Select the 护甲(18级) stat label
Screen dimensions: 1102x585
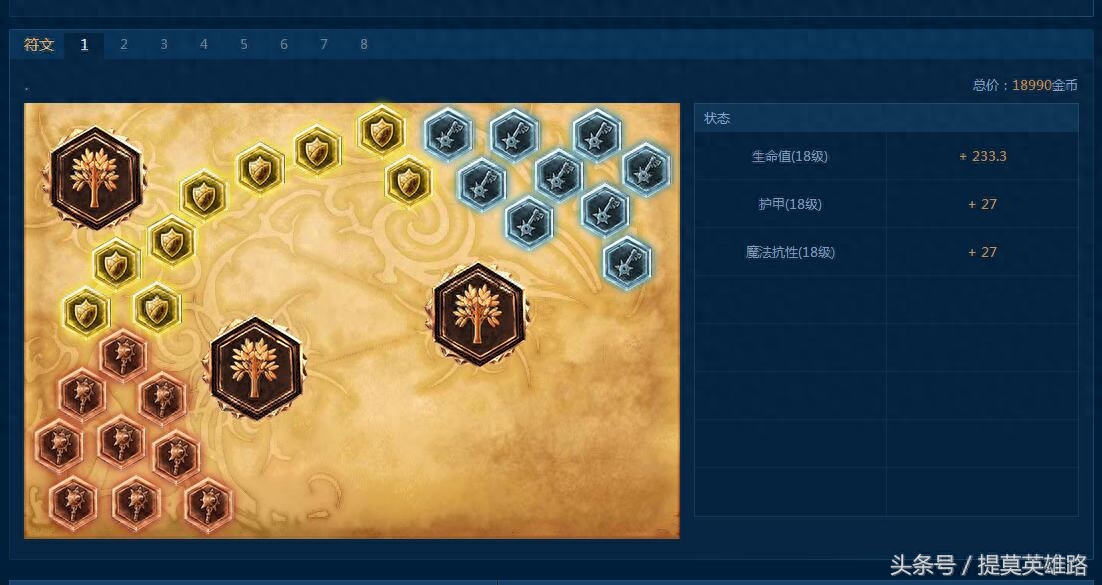coord(790,204)
